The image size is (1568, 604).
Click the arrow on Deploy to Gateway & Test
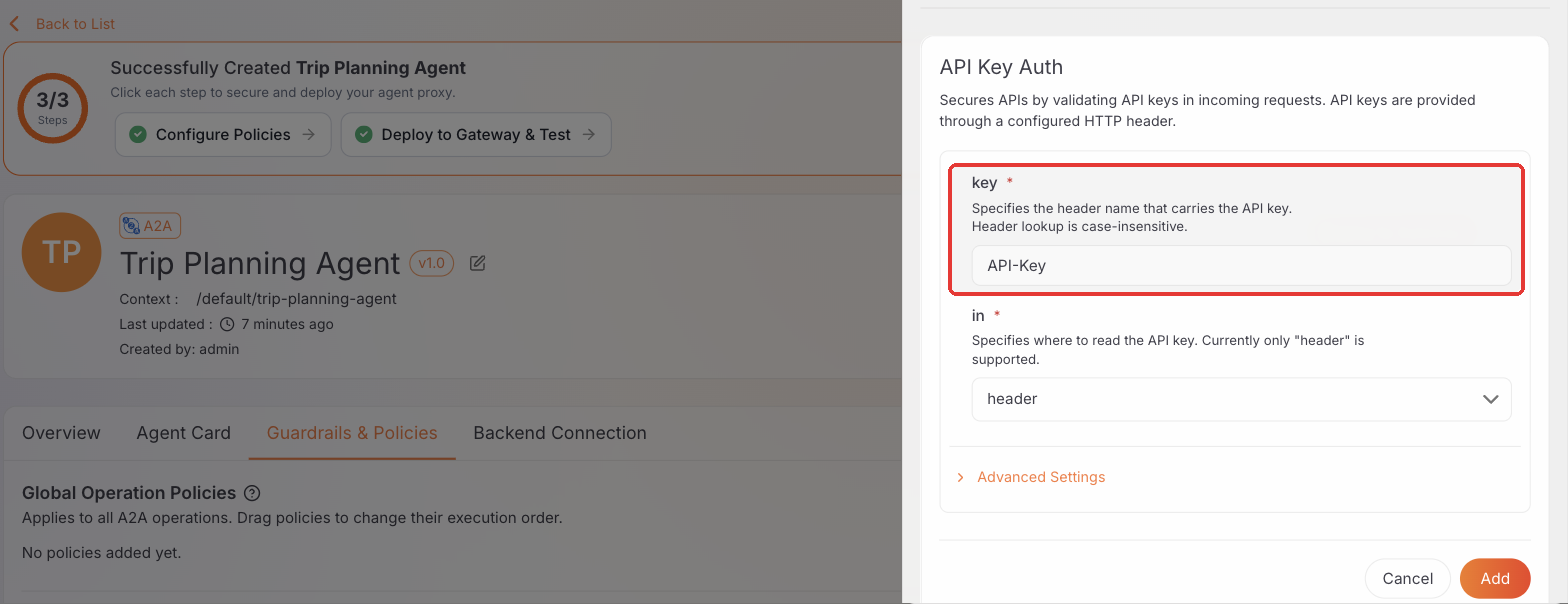coord(589,134)
